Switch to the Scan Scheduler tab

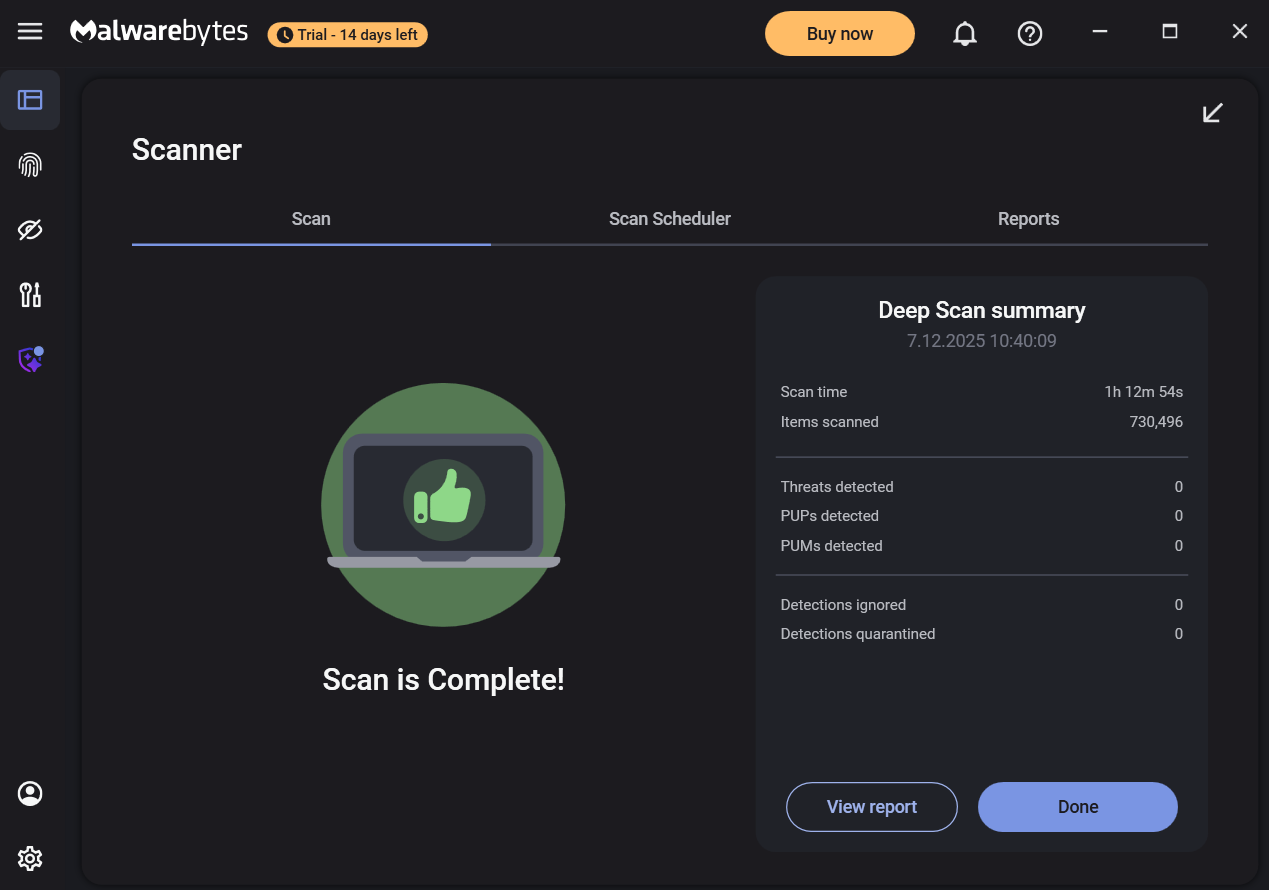coord(670,219)
